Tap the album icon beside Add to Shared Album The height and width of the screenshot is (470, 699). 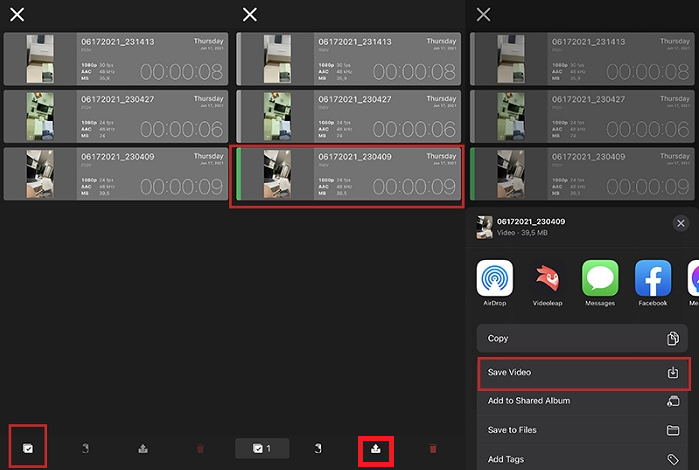[x=673, y=401]
